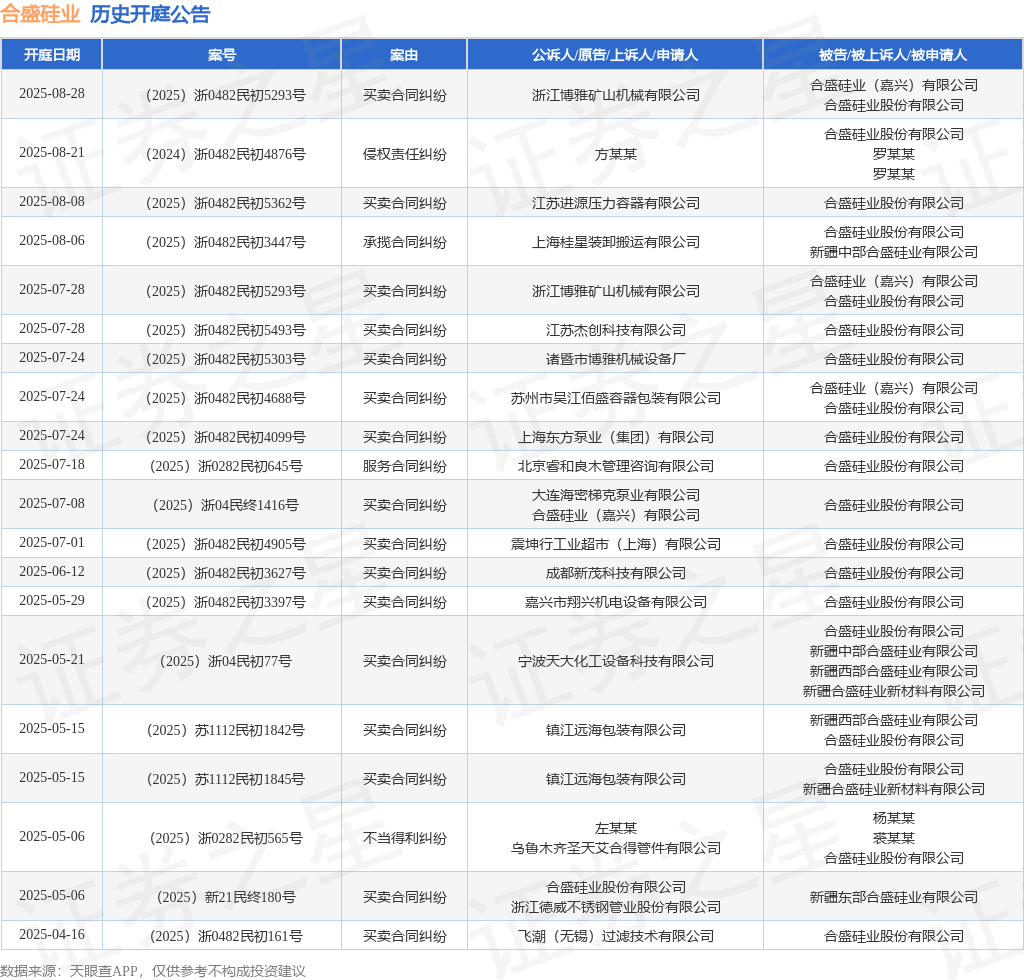This screenshot has width=1024, height=980.
Task: Click the 历史开庭公告 heading
Action: tap(150, 14)
